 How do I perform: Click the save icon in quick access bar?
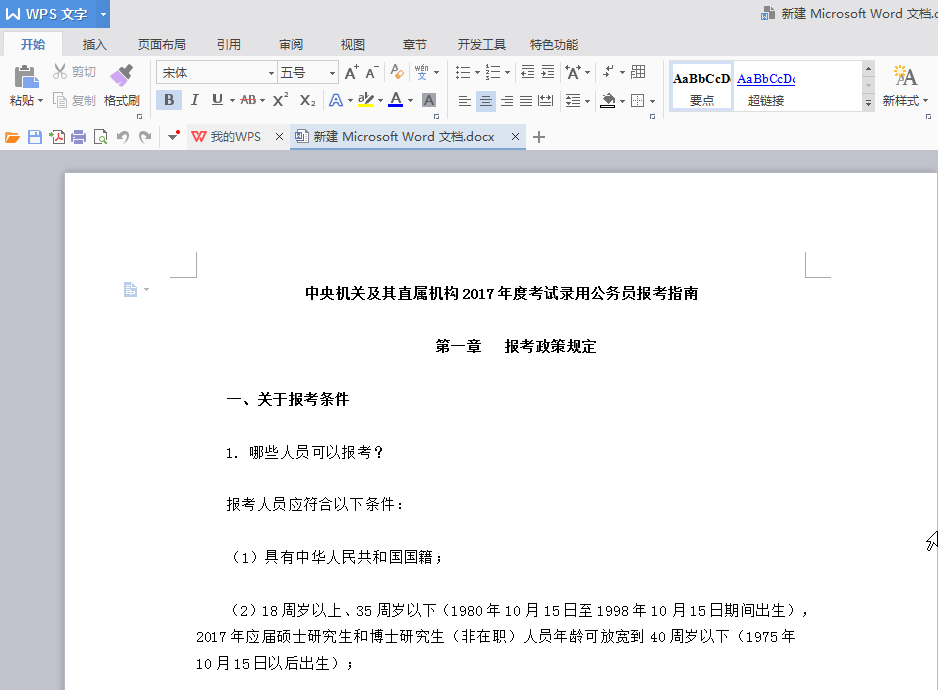(x=35, y=137)
